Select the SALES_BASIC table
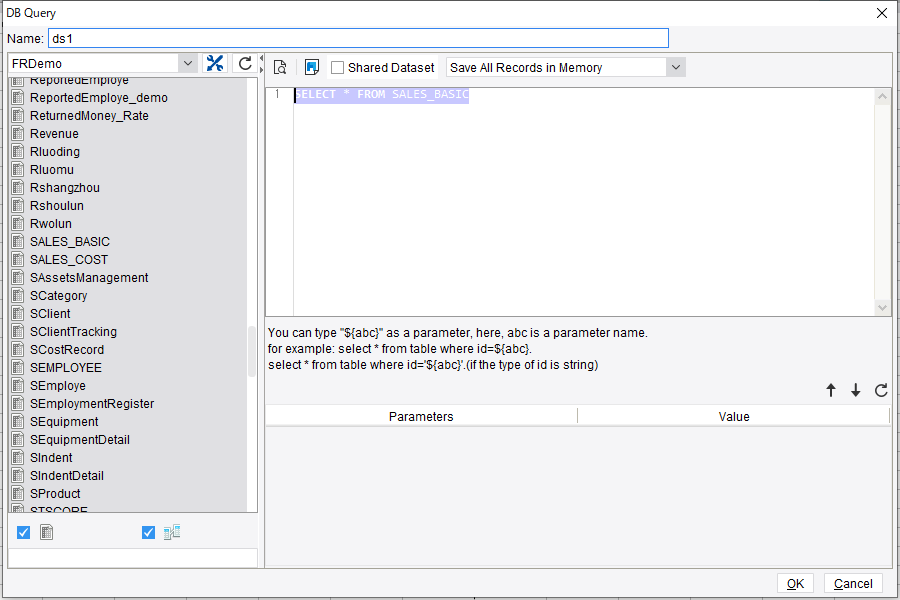The height and width of the screenshot is (600, 900). 69,241
